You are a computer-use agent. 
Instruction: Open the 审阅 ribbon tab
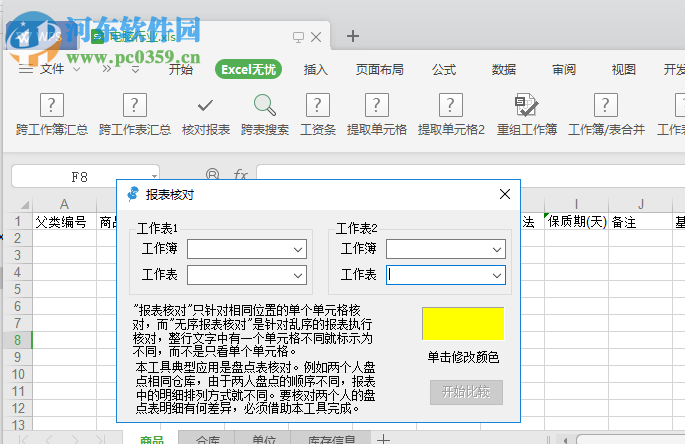[564, 69]
